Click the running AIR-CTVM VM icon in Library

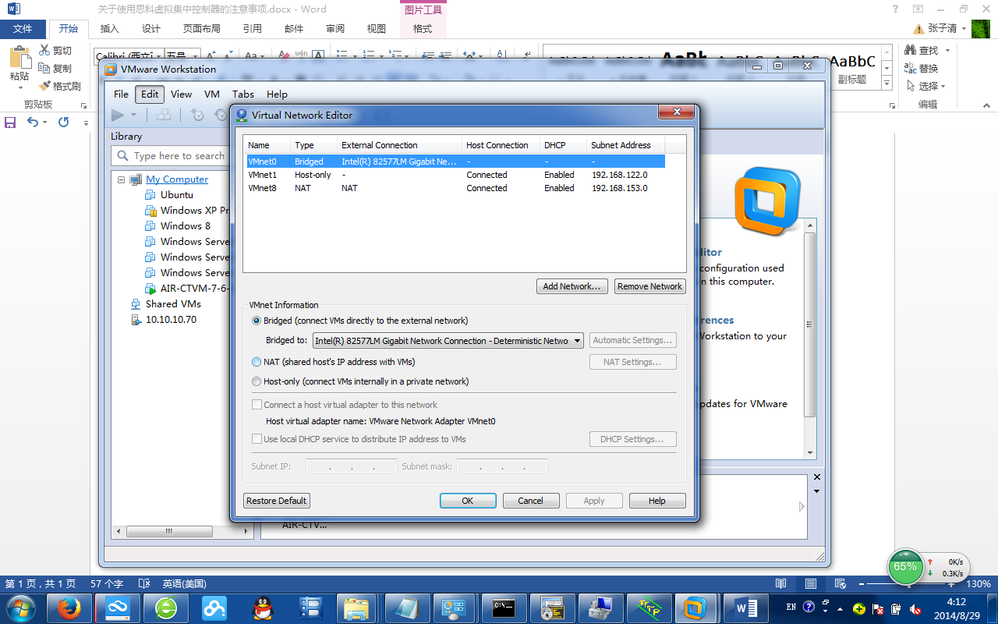150,288
